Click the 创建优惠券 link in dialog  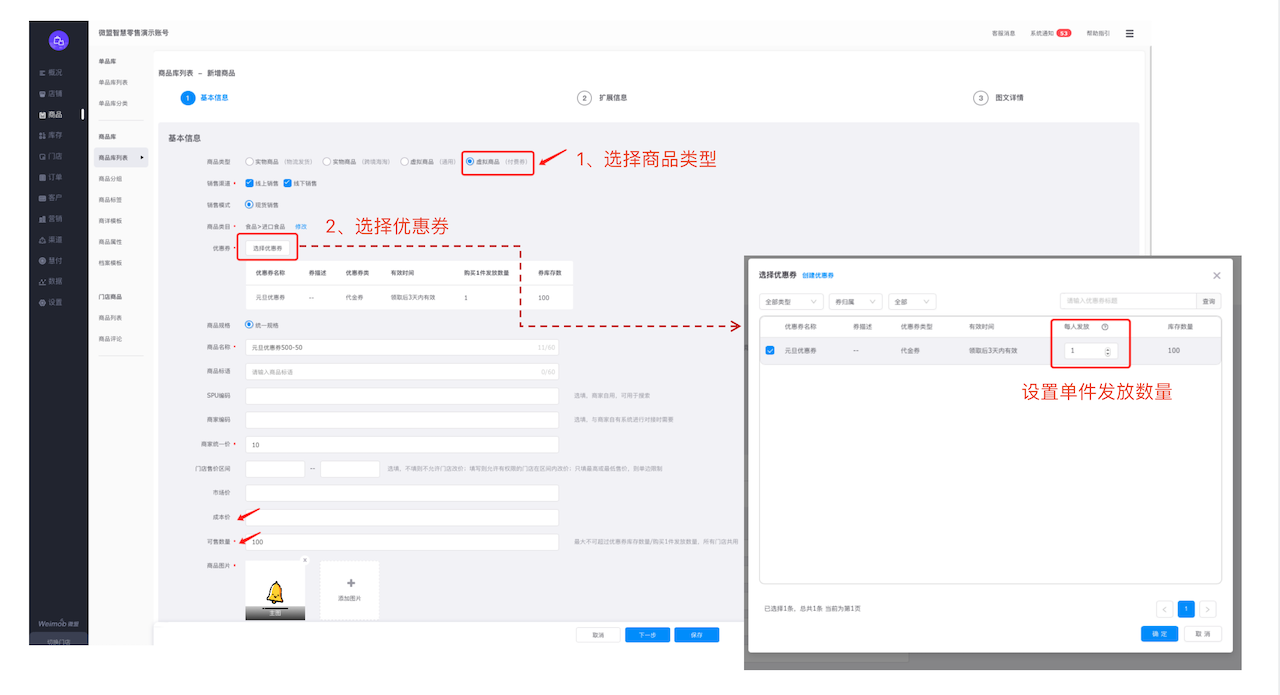tap(818, 275)
